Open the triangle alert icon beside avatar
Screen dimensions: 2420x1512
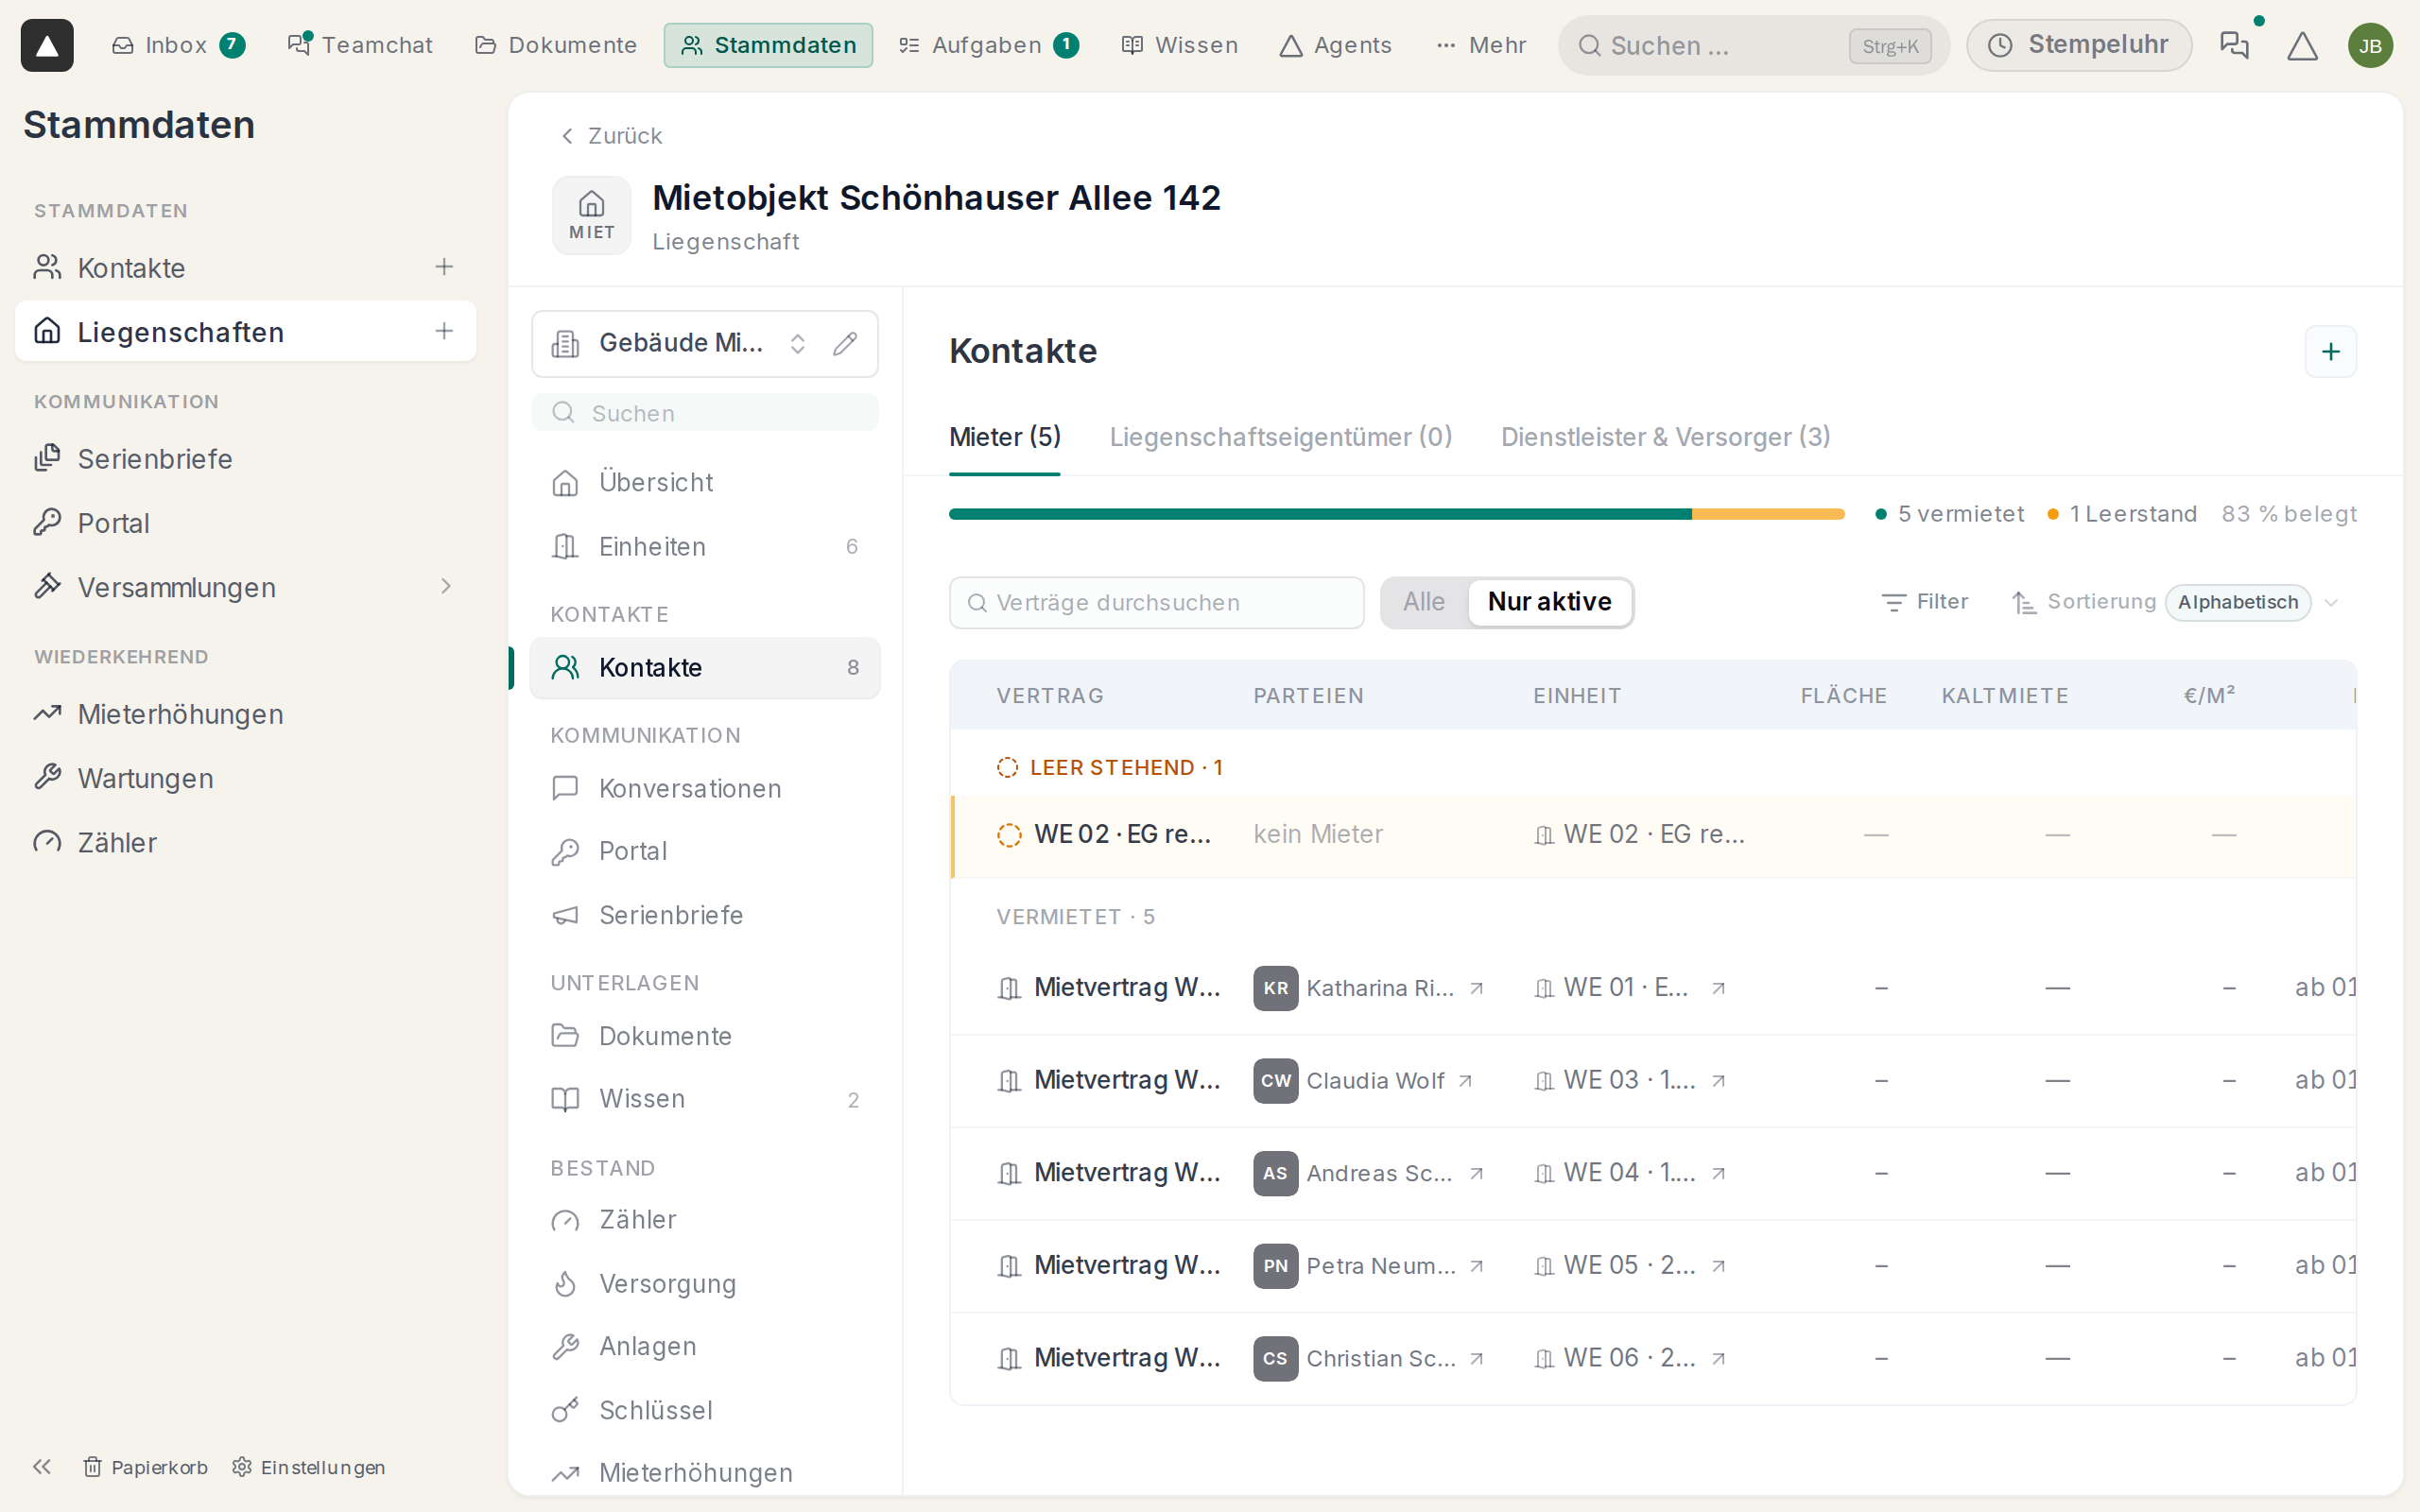[2302, 45]
